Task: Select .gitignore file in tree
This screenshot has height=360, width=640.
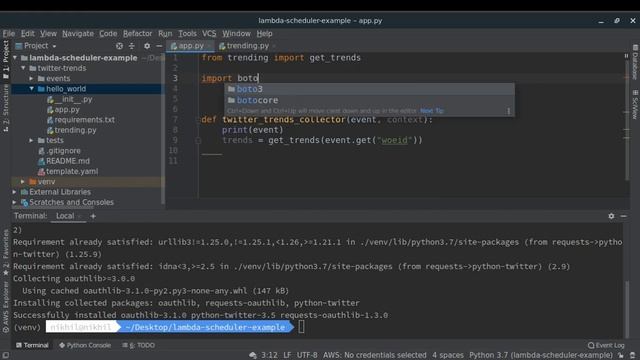Action: [x=60, y=151]
